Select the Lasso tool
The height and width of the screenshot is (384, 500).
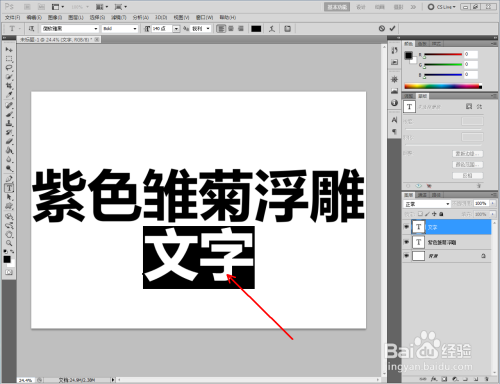click(x=9, y=68)
